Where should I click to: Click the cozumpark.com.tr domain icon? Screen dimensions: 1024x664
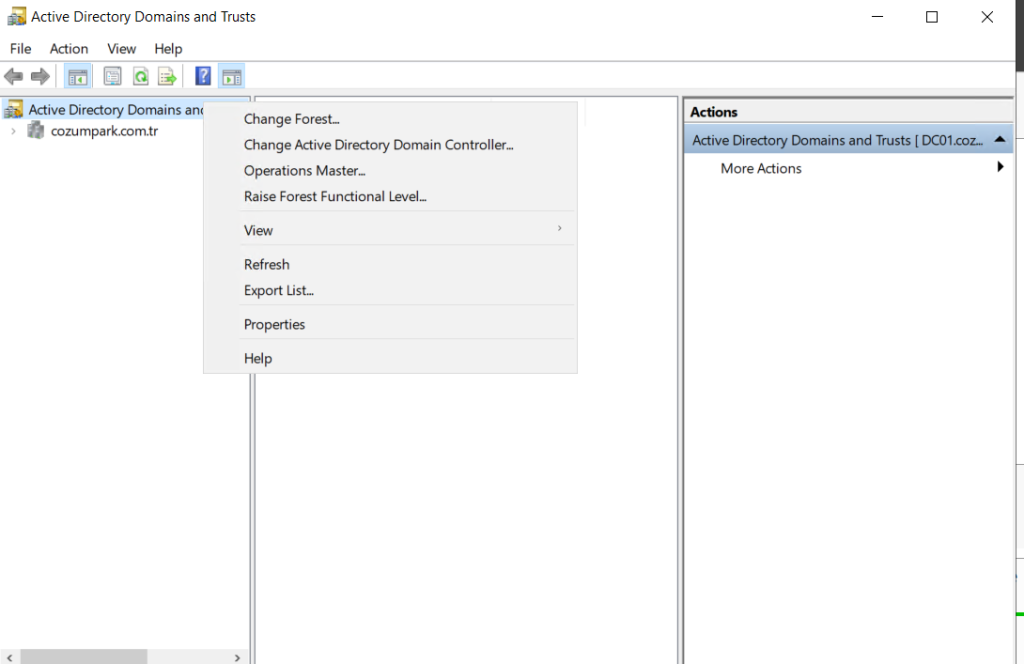tap(36, 131)
